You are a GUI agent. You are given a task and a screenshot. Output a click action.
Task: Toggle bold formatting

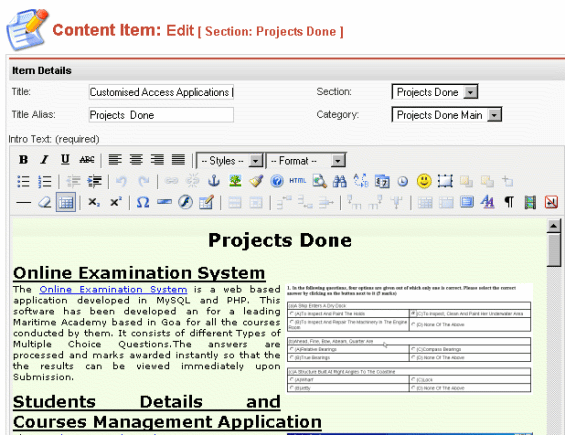(23, 160)
